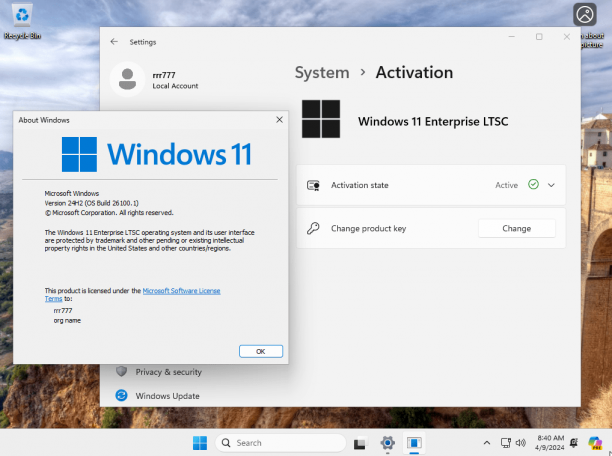Click the volume speaker tray icon
This screenshot has width=612, height=456.
pyautogui.click(x=520, y=443)
